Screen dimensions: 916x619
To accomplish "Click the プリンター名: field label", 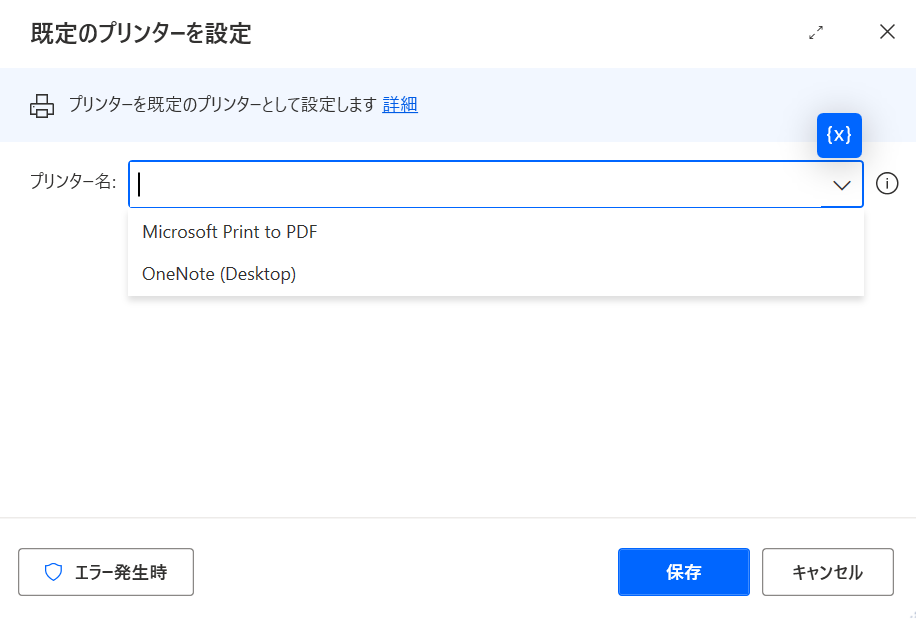I will click(x=73, y=182).
